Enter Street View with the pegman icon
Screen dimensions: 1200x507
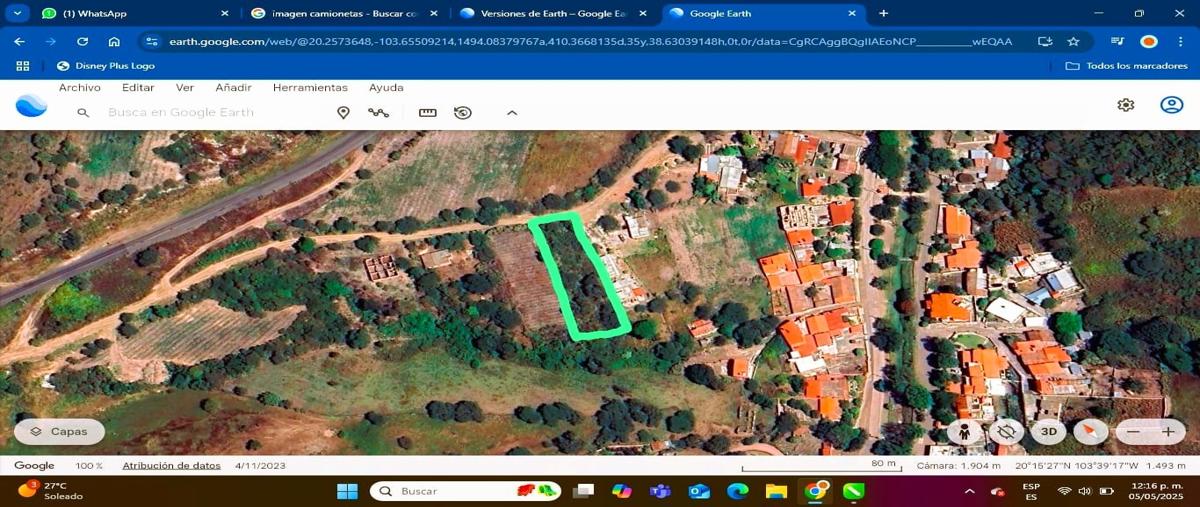coord(965,432)
